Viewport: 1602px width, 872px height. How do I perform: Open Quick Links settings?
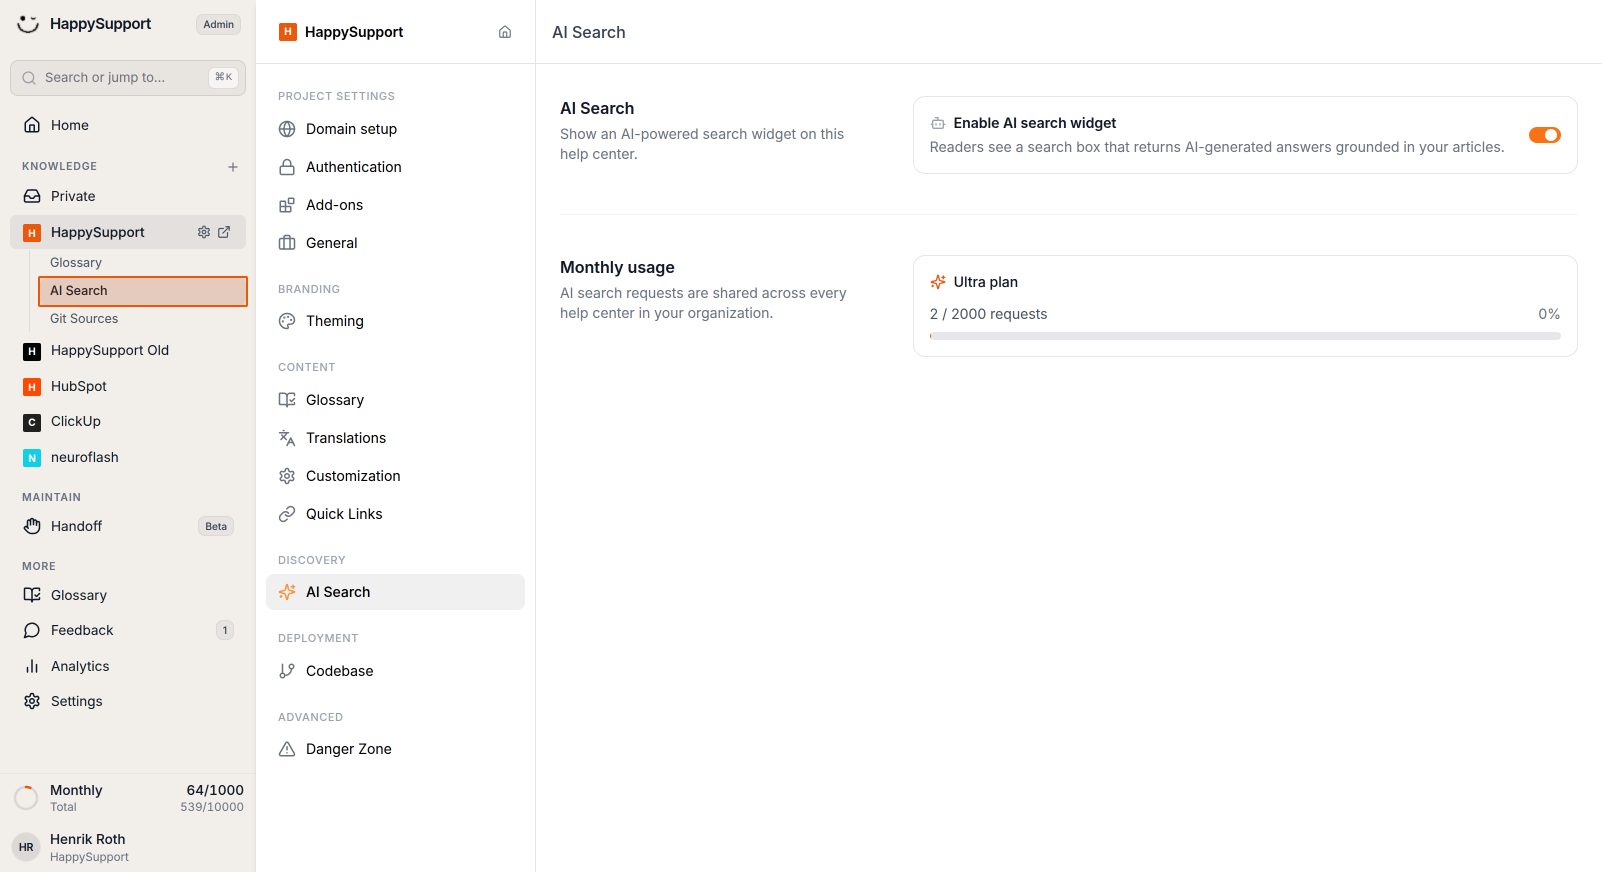click(395, 514)
